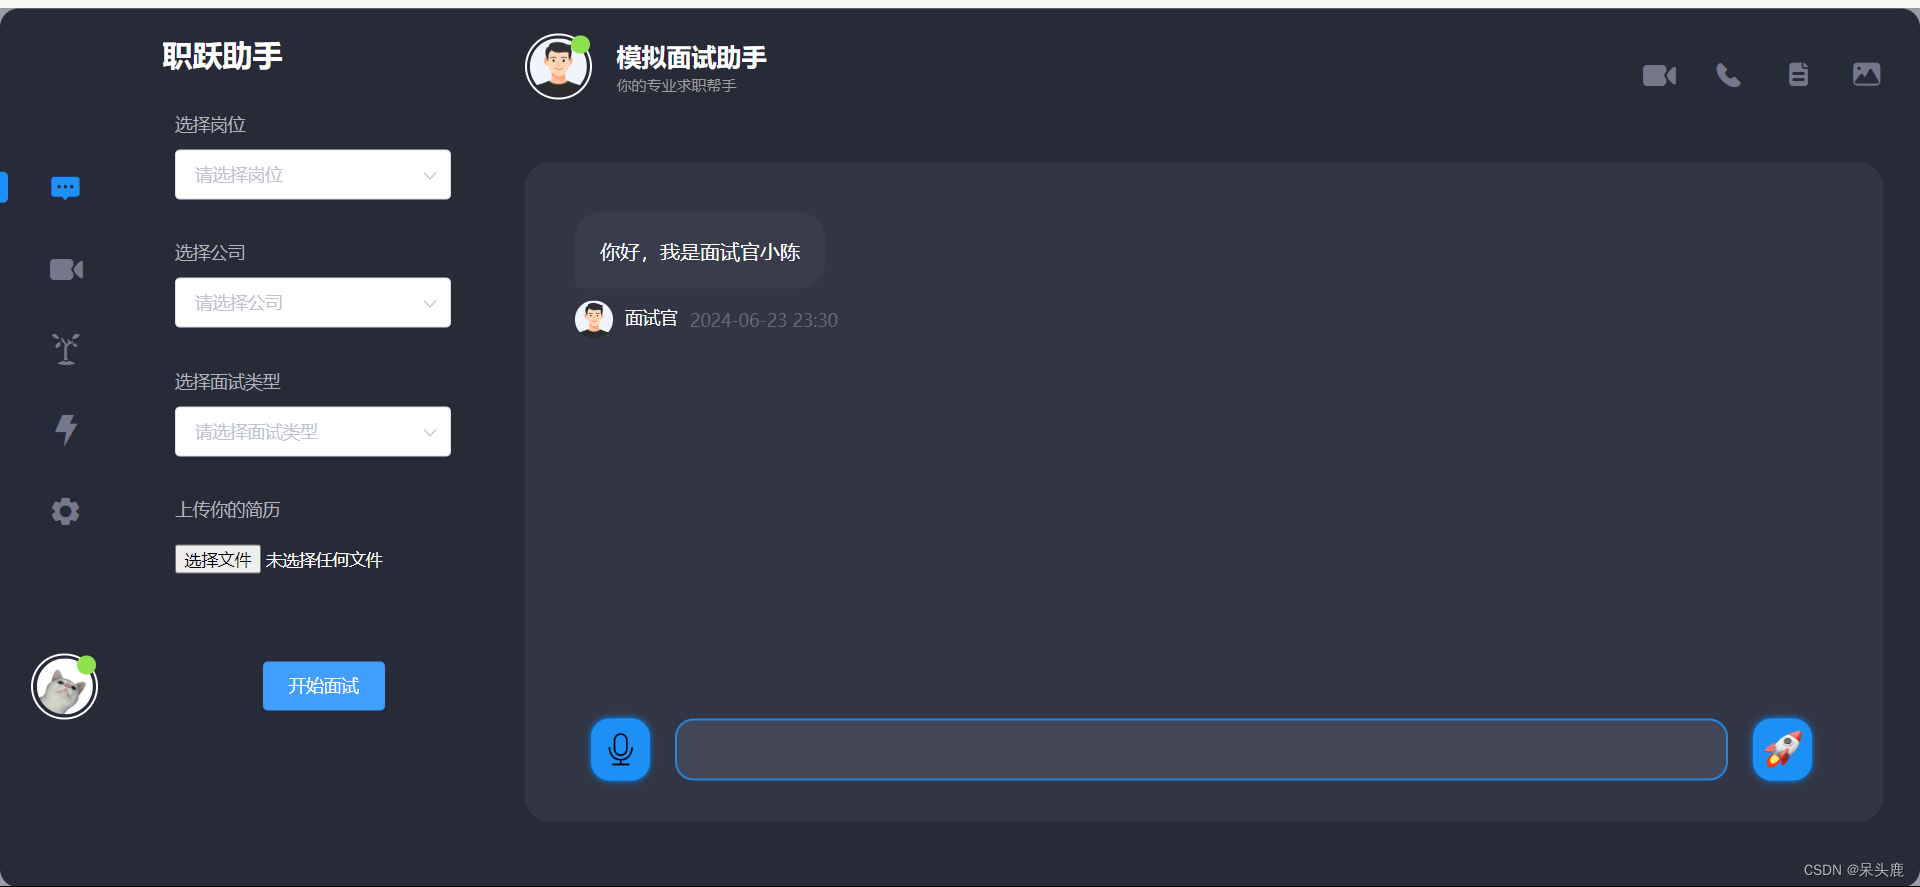Viewport: 1920px width, 887px height.
Task: Open the user cat avatar profile
Action: pyautogui.click(x=65, y=687)
